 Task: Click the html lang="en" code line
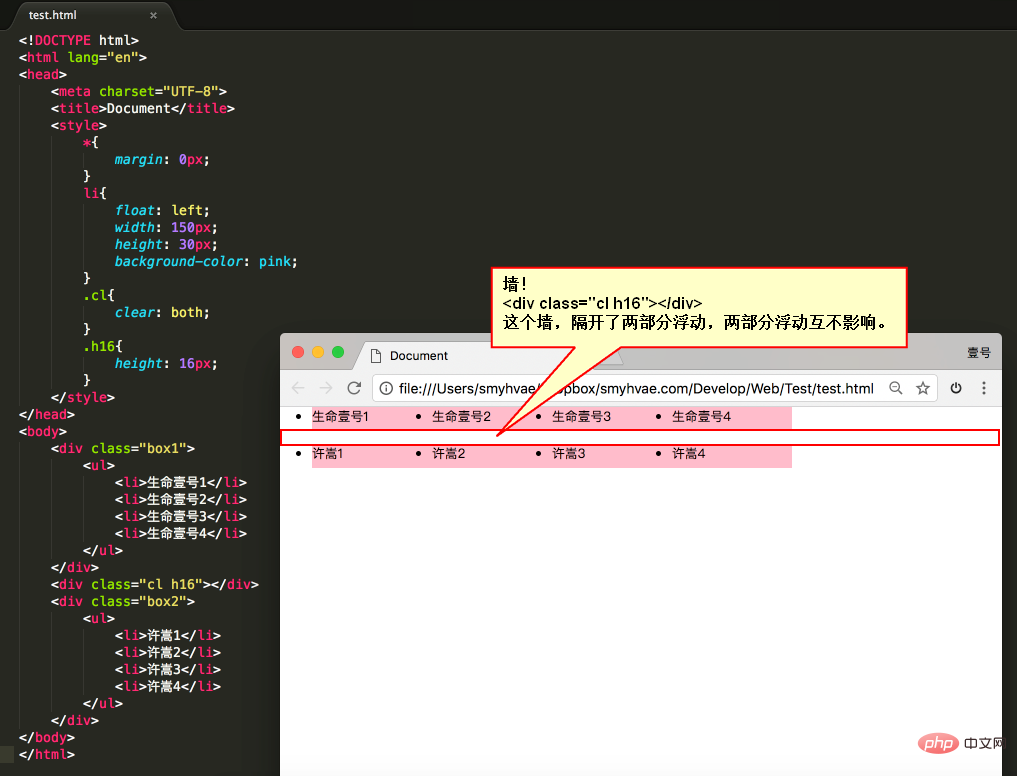(82, 57)
